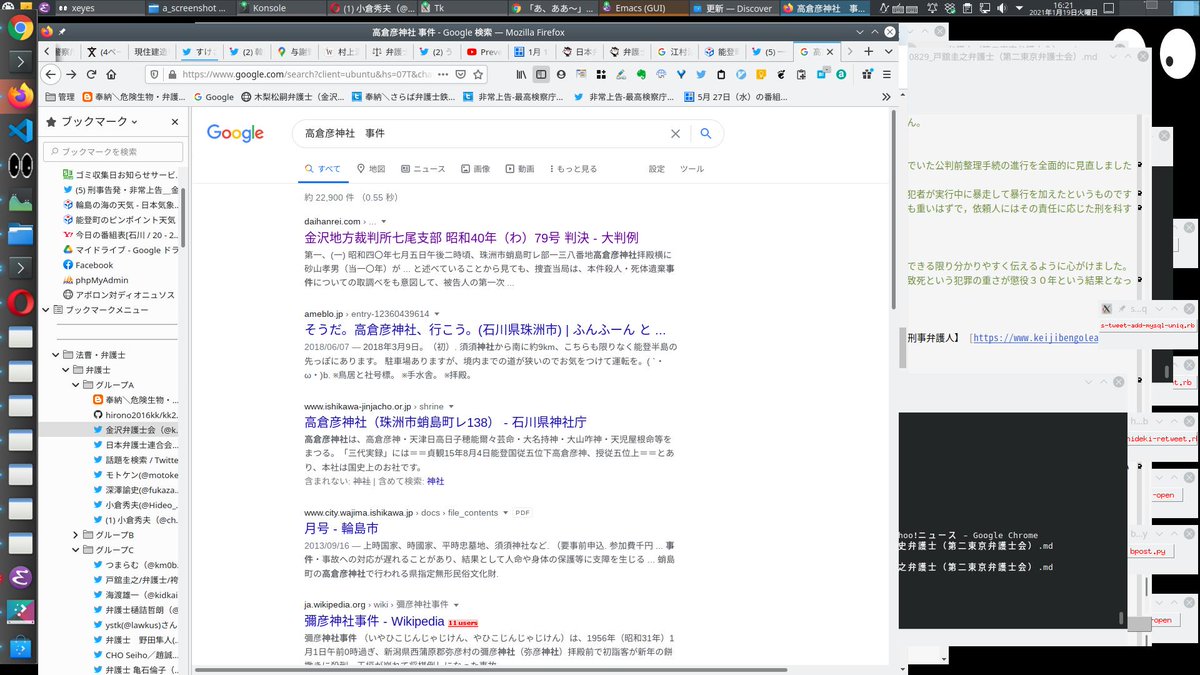Open the 管理 bookmarks toolbar folder
1200x675 pixels.
pyautogui.click(x=59, y=97)
